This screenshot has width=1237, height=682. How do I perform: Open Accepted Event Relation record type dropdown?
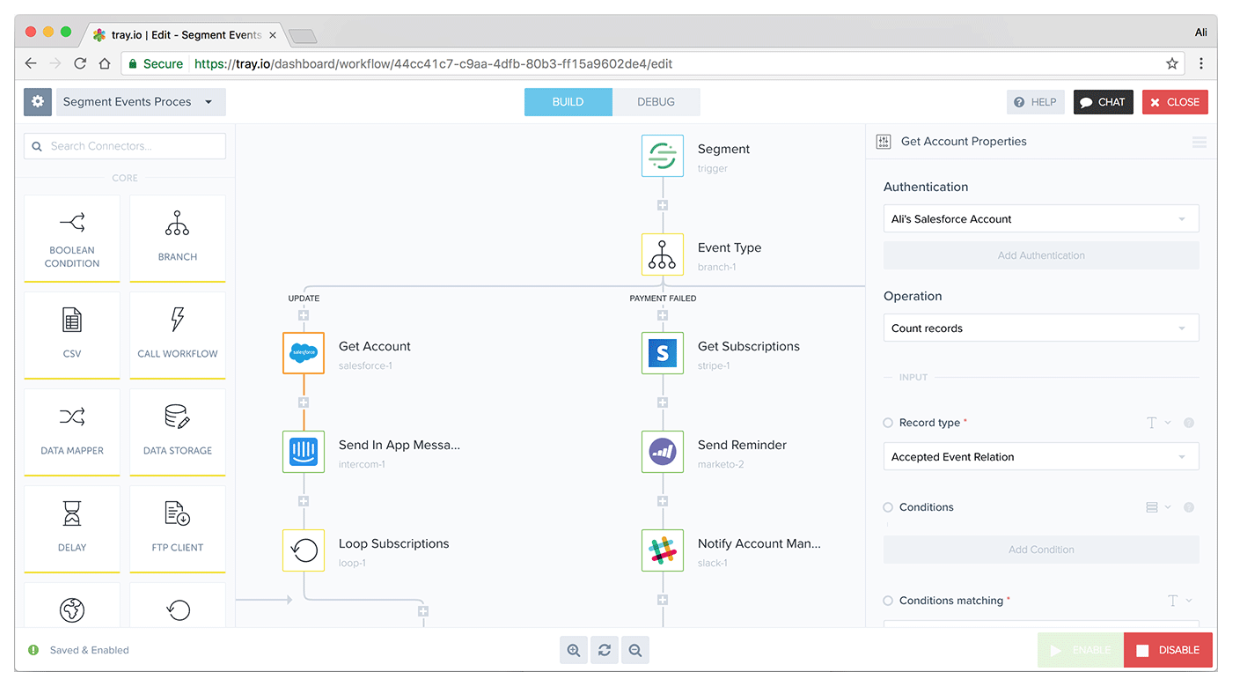(x=1041, y=457)
